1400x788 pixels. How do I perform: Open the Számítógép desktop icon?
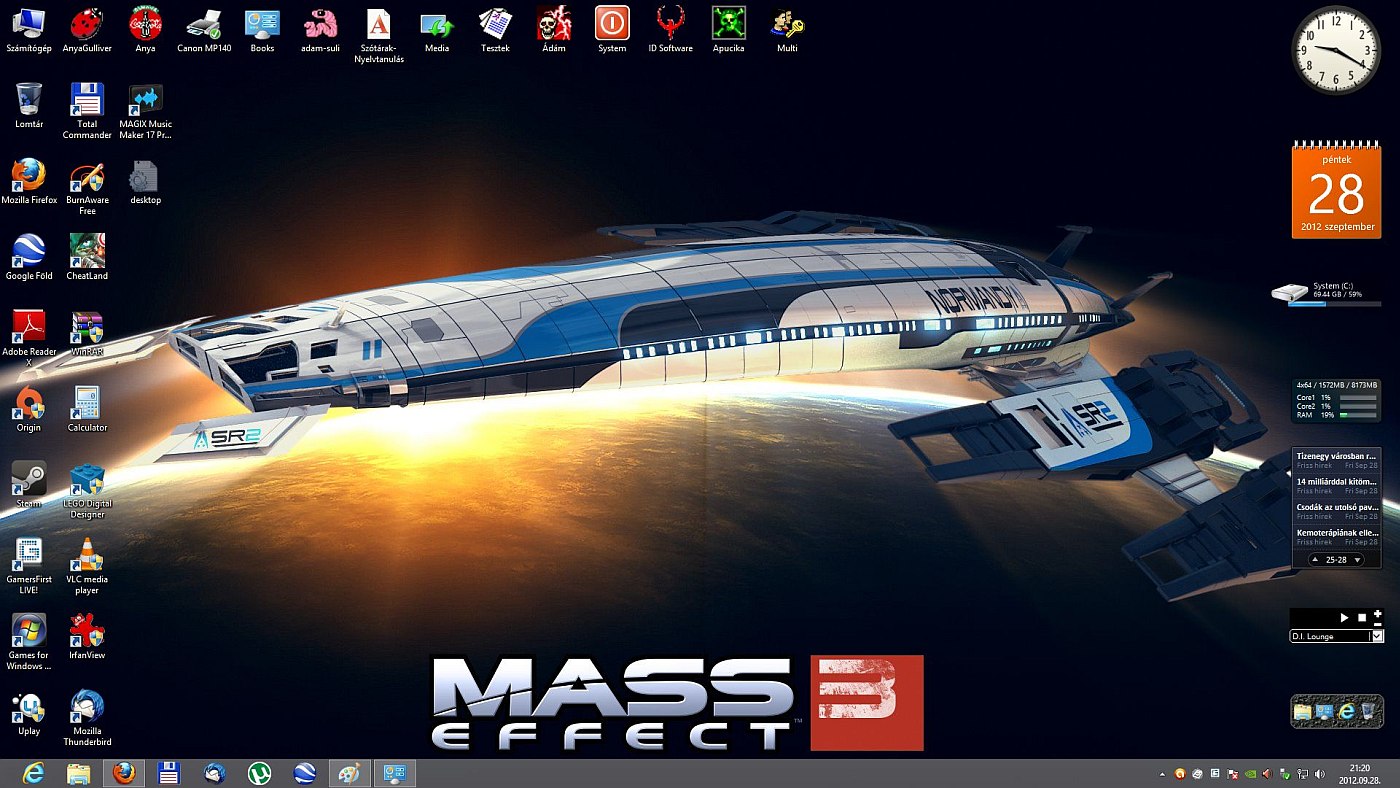pos(29,30)
